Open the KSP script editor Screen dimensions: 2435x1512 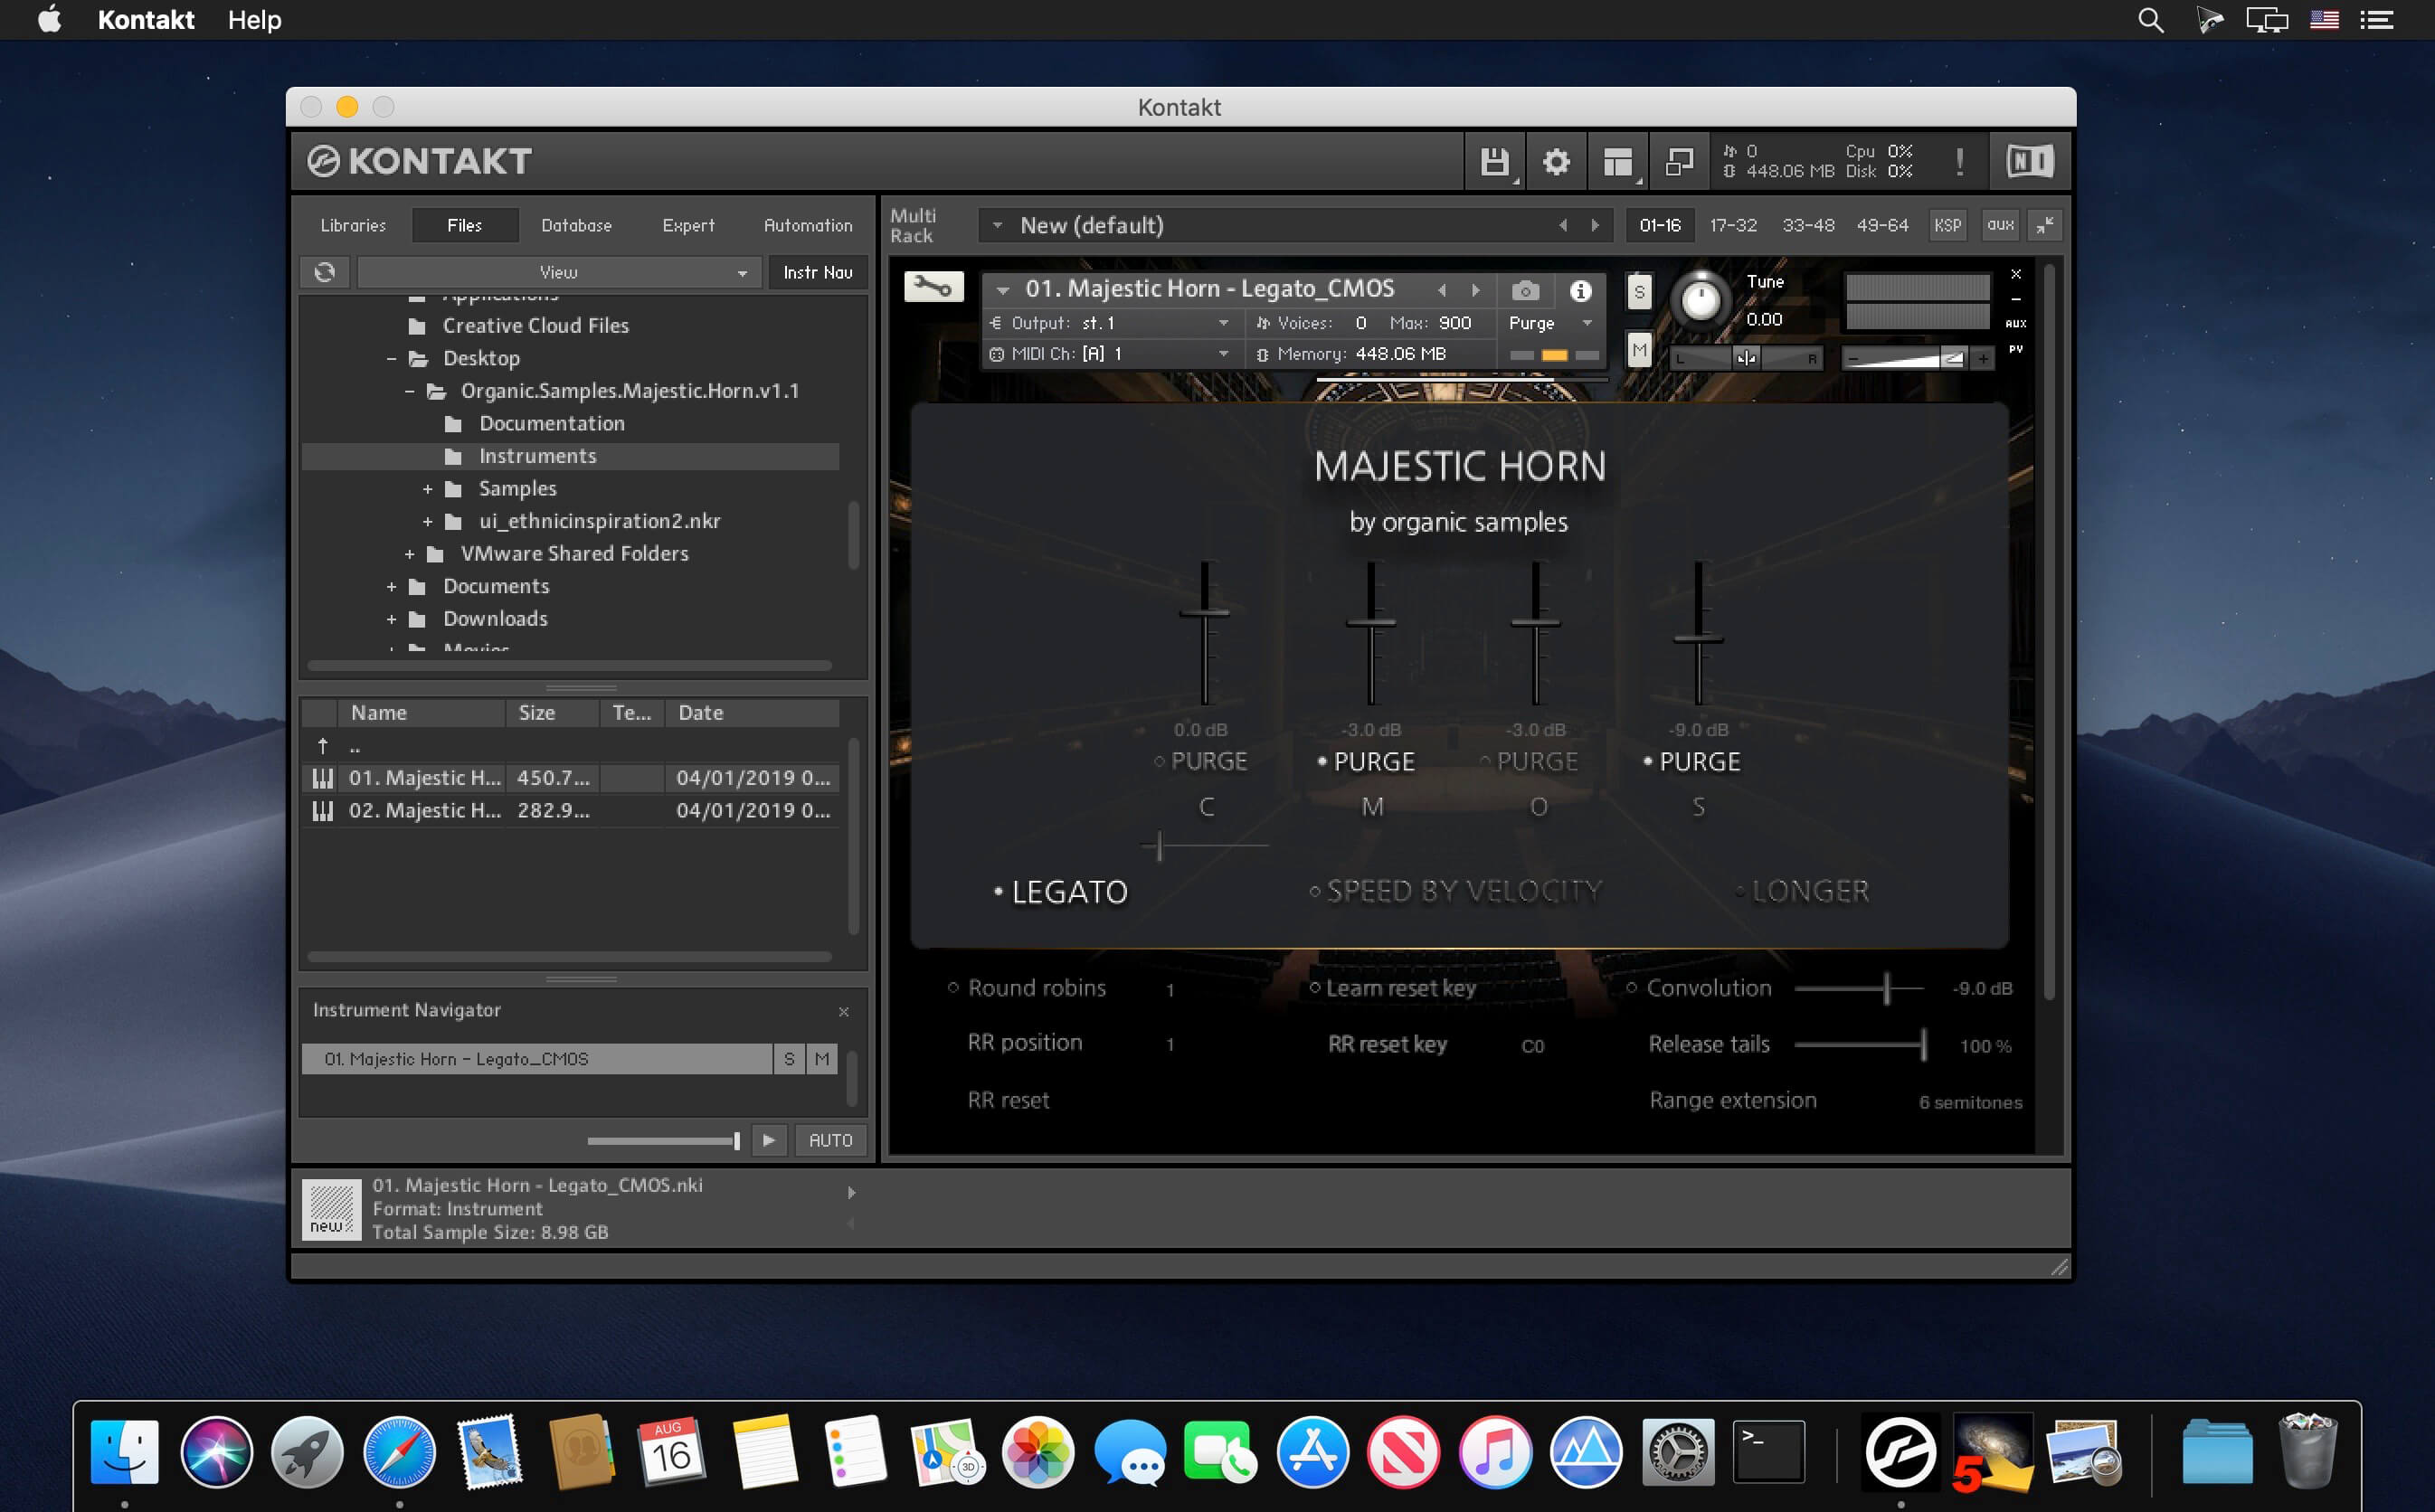1947,225
